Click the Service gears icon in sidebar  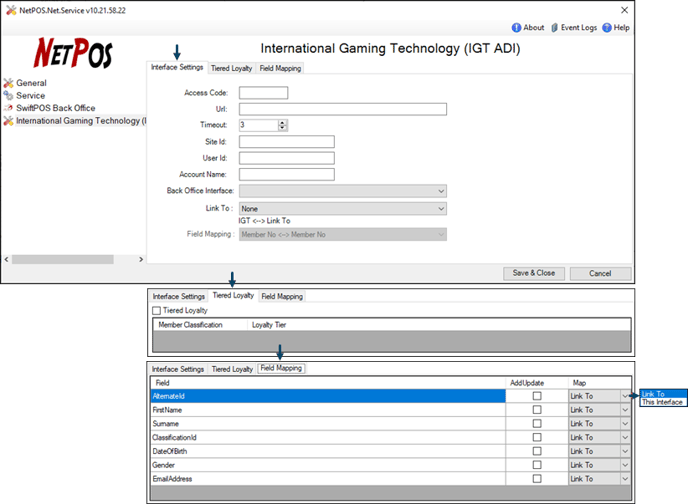[8, 95]
